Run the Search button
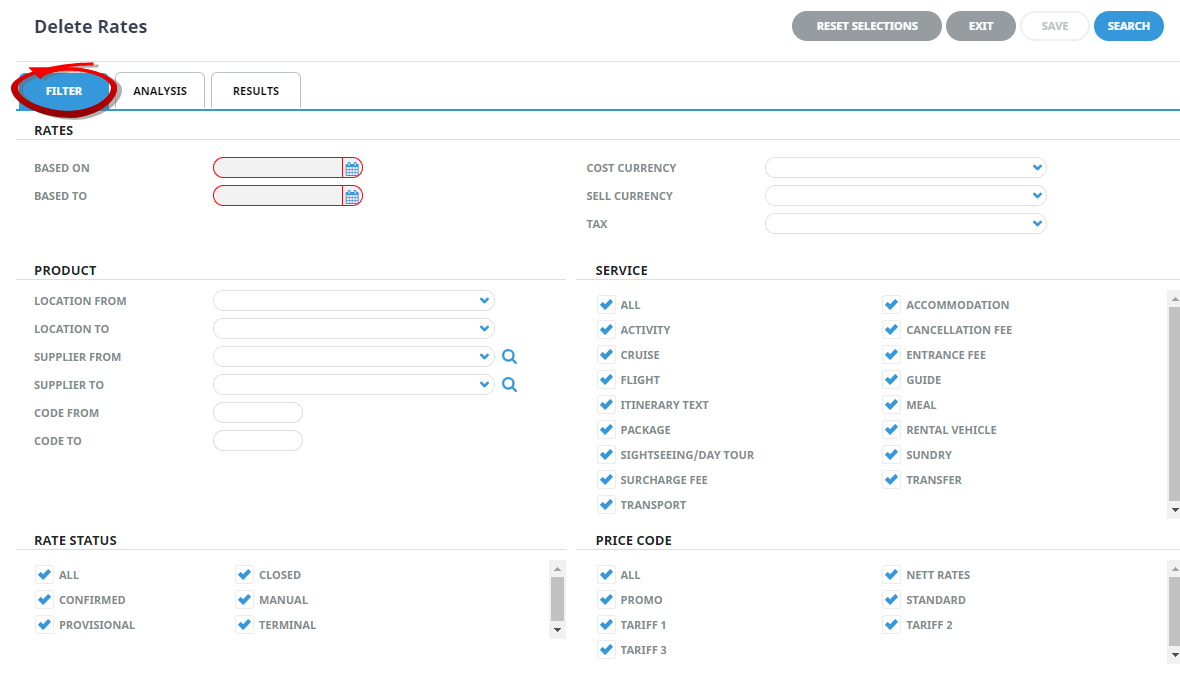 1128,26
